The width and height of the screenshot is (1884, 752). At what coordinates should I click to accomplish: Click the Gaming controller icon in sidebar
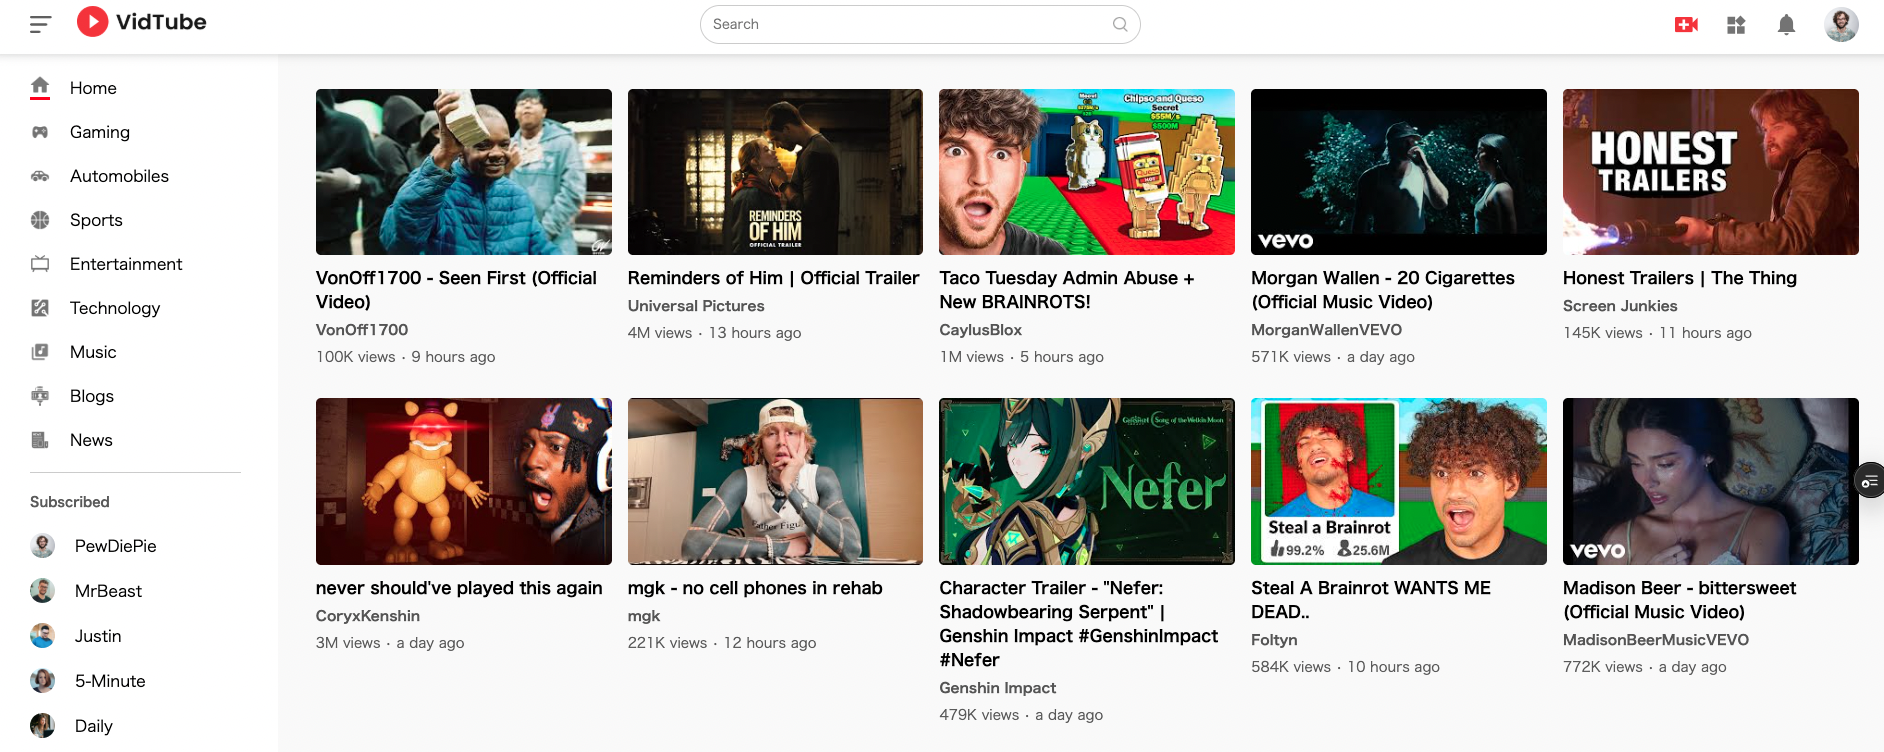[40, 132]
